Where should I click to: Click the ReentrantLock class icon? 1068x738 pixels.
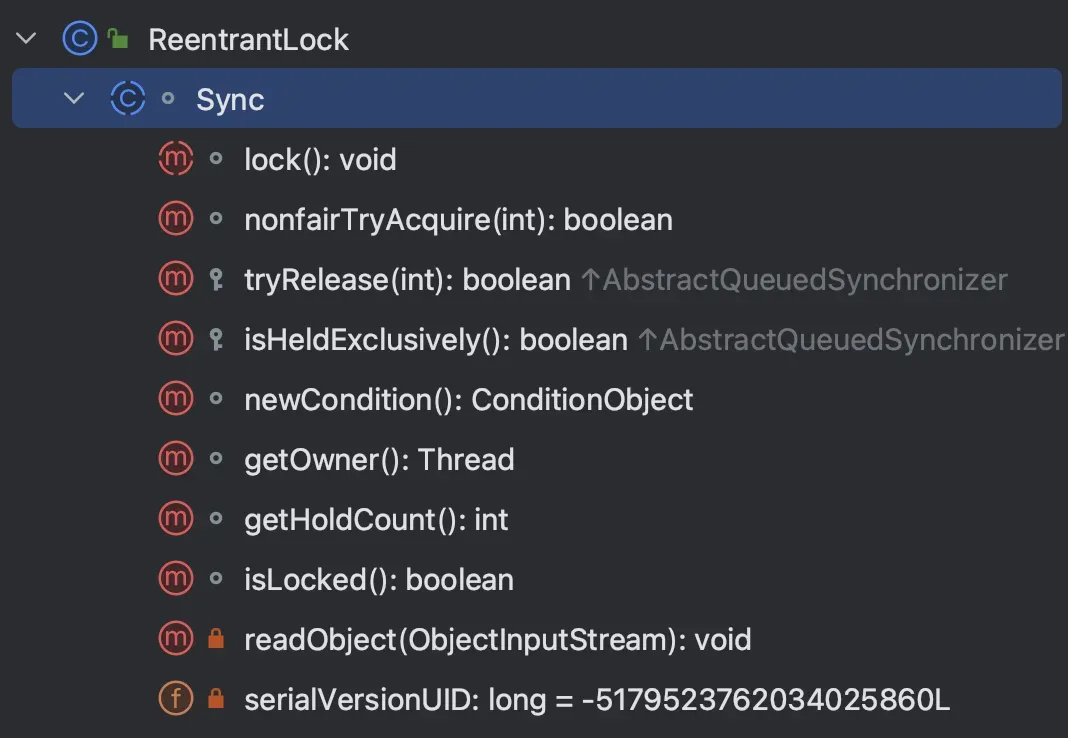(x=78, y=40)
